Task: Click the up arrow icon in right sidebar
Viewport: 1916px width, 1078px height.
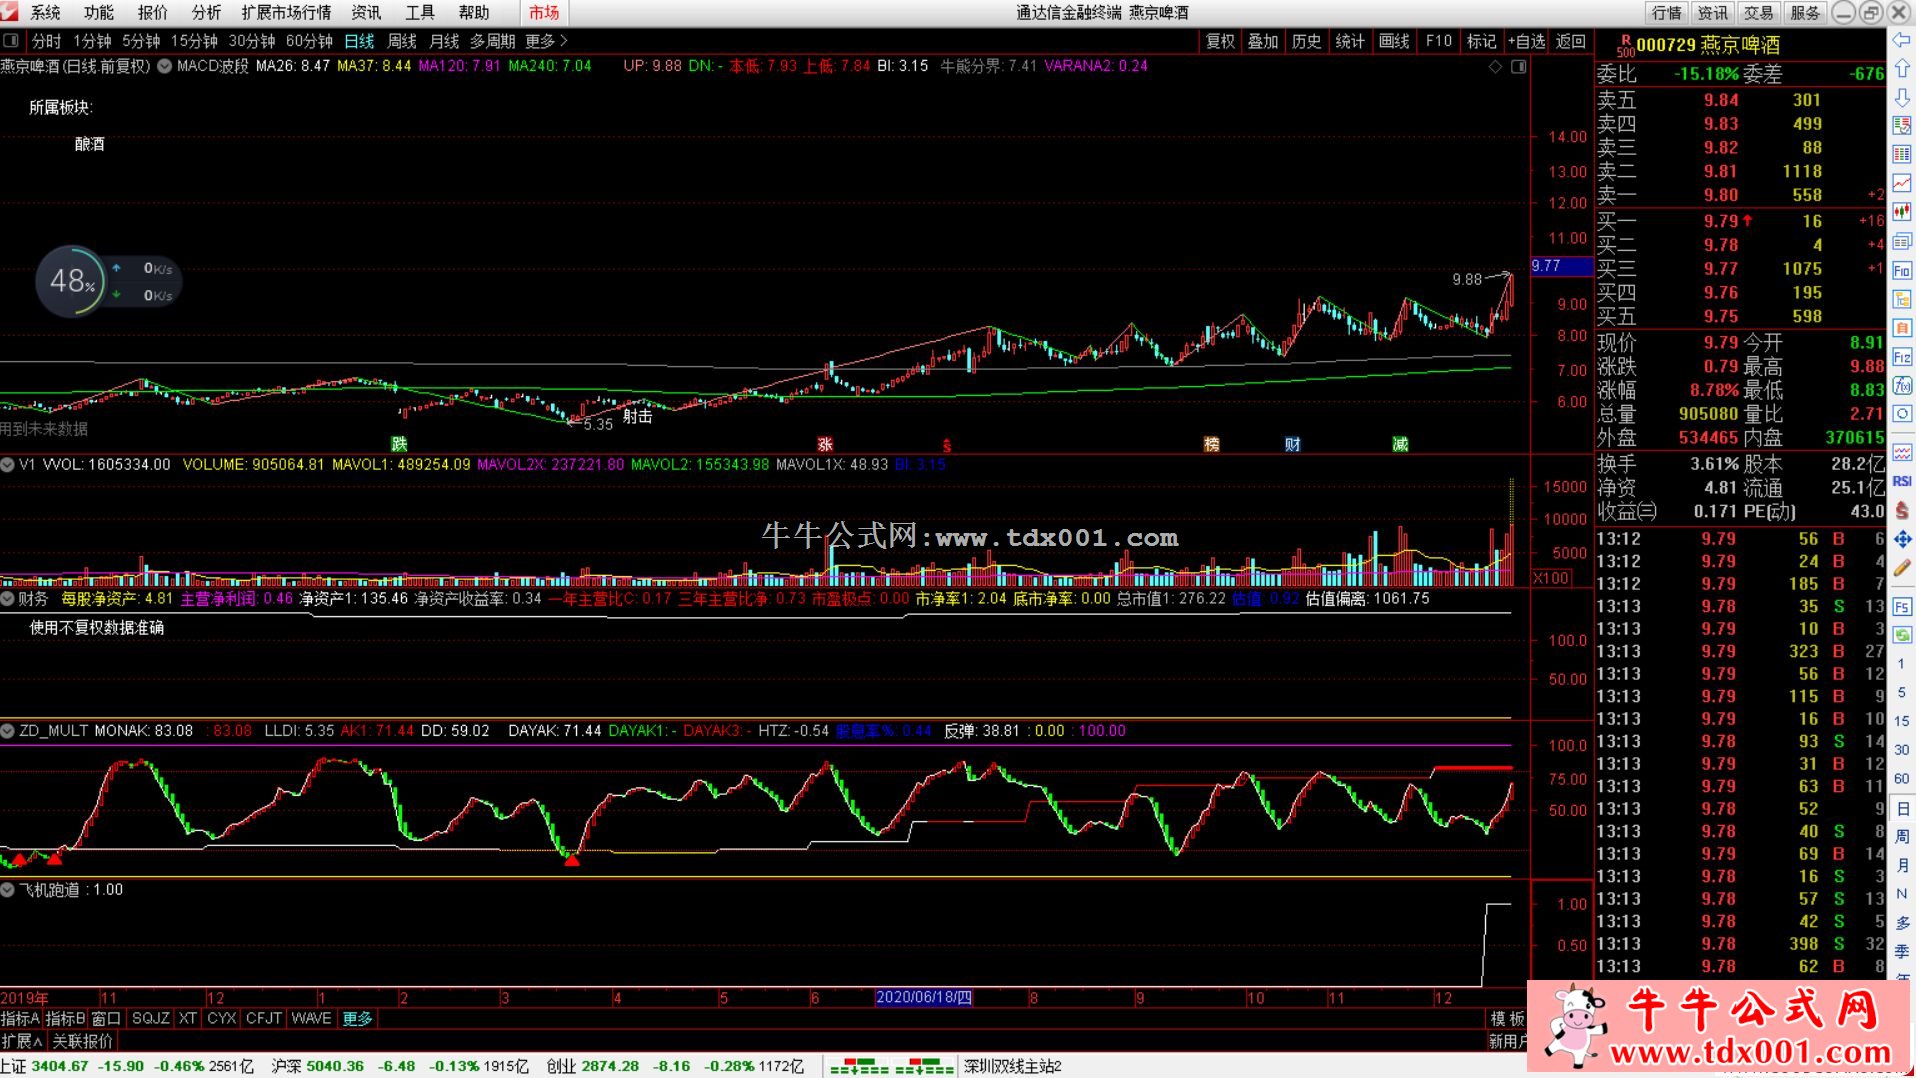Action: tap(1902, 69)
